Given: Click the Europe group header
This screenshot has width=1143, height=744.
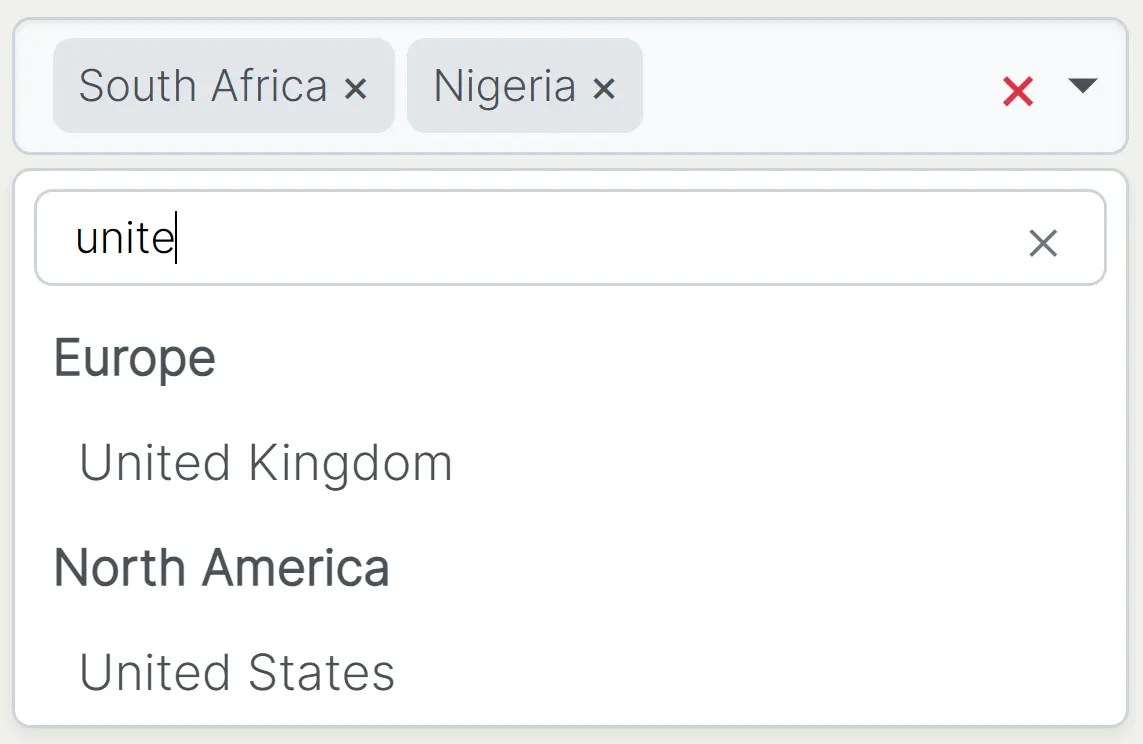Looking at the screenshot, I should 135,358.
